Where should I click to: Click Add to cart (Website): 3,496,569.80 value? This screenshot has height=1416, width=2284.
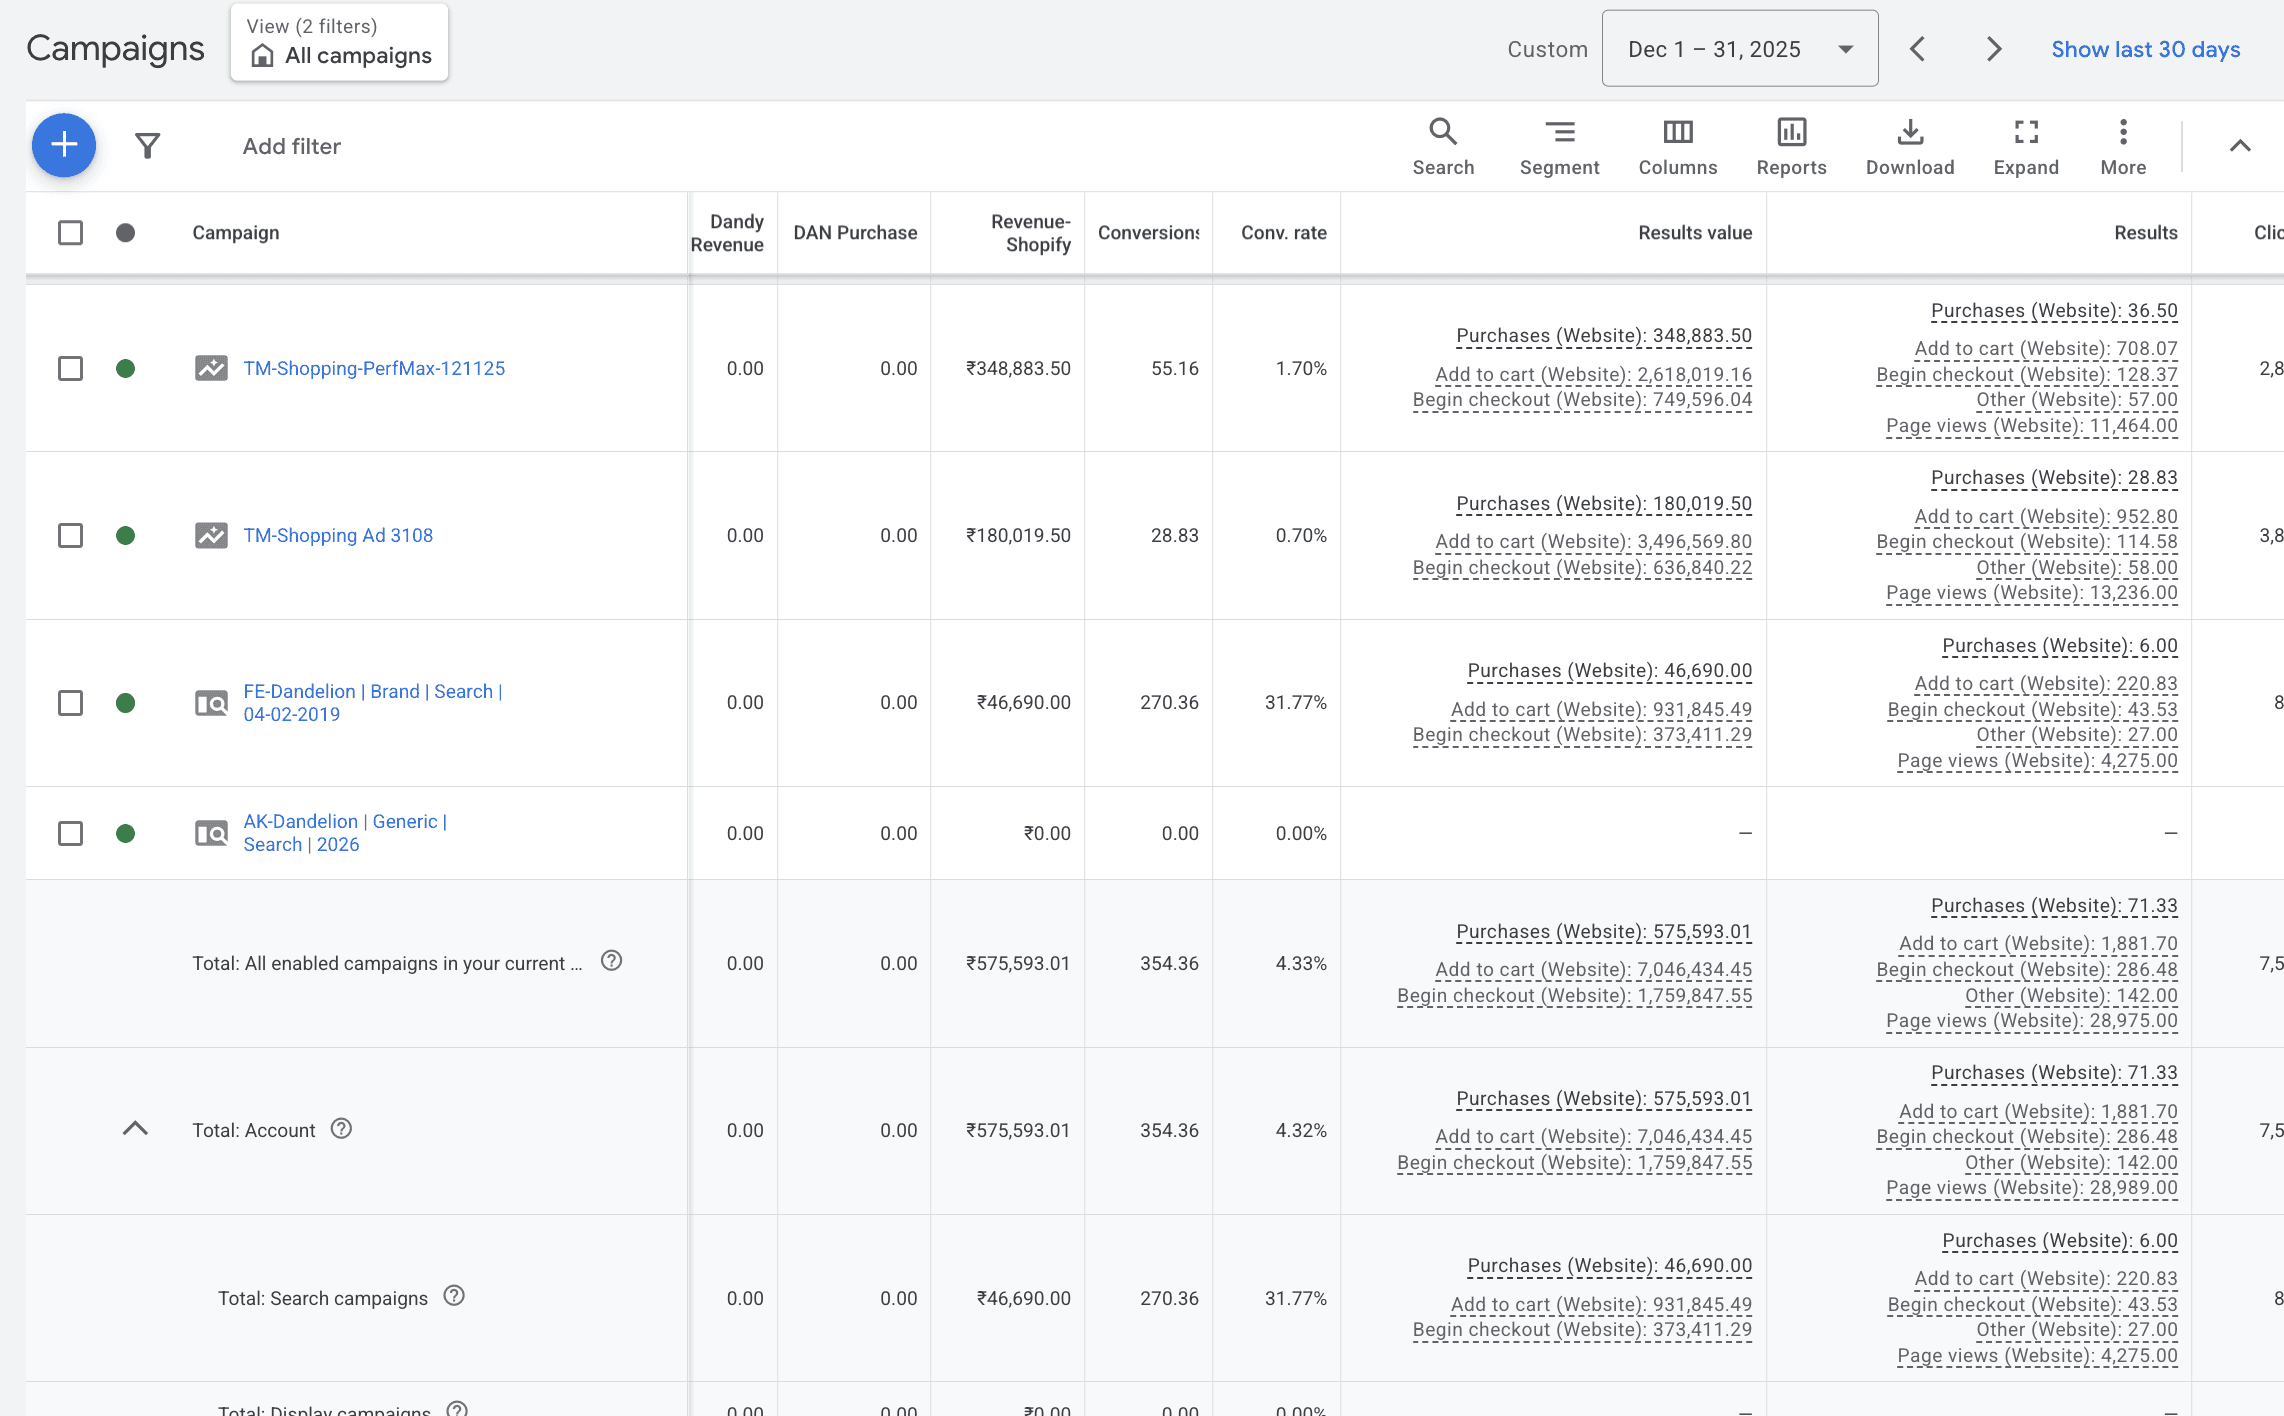click(x=1593, y=542)
